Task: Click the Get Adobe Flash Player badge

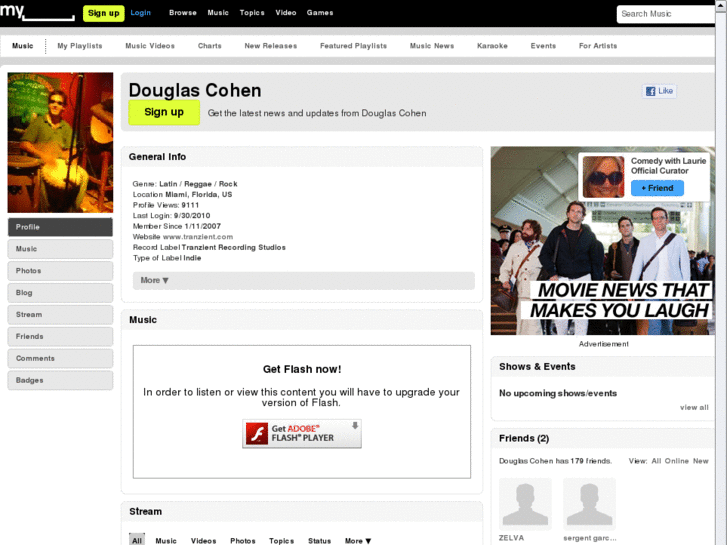Action: pos(302,434)
